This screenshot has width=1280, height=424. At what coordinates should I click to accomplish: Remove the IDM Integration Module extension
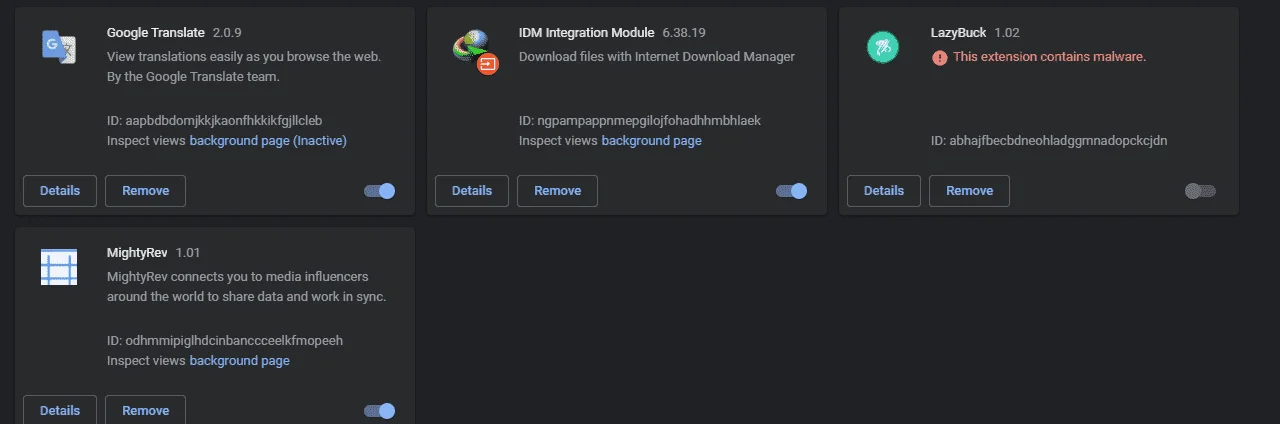(x=558, y=190)
